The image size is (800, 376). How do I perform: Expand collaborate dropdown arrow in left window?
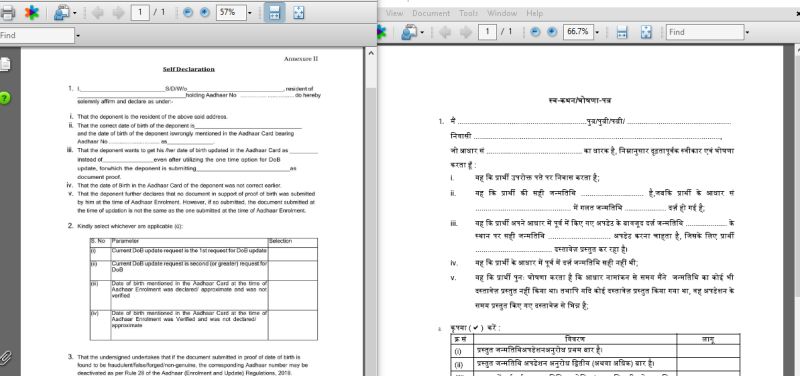click(75, 13)
